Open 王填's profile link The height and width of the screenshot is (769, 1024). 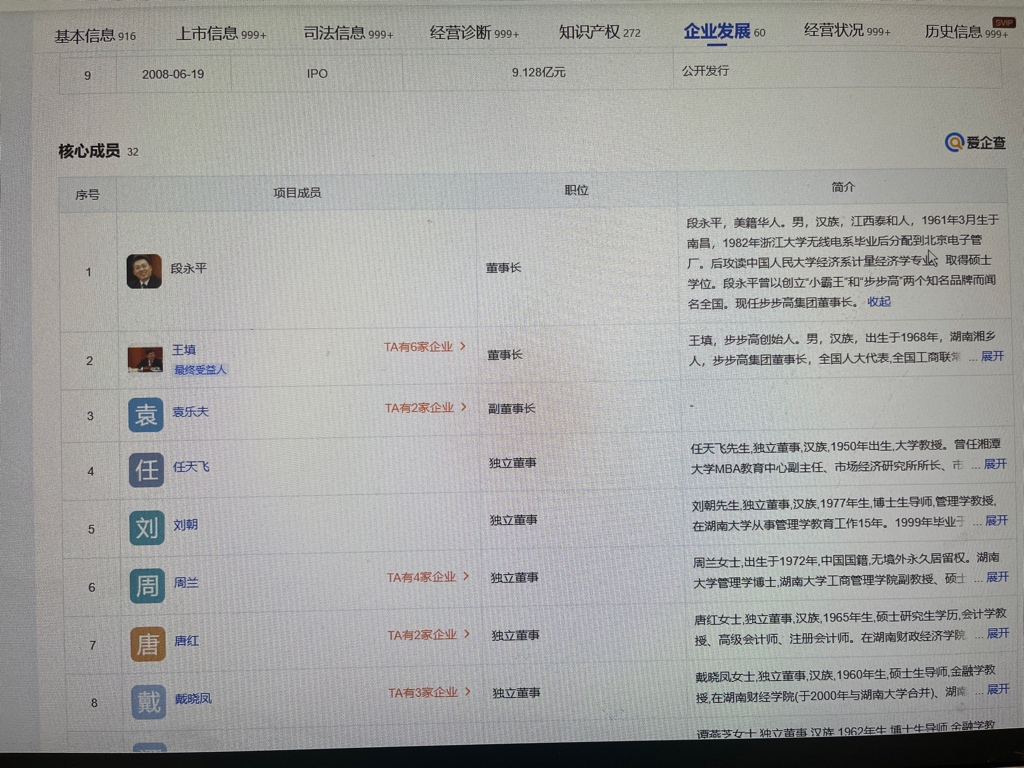click(x=184, y=350)
